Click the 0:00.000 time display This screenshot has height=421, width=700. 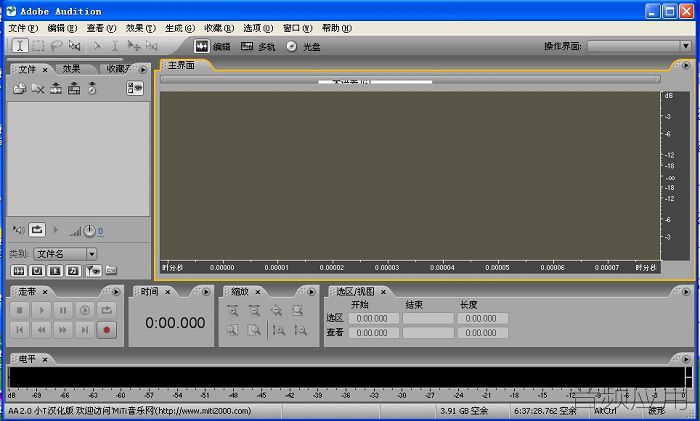175,323
